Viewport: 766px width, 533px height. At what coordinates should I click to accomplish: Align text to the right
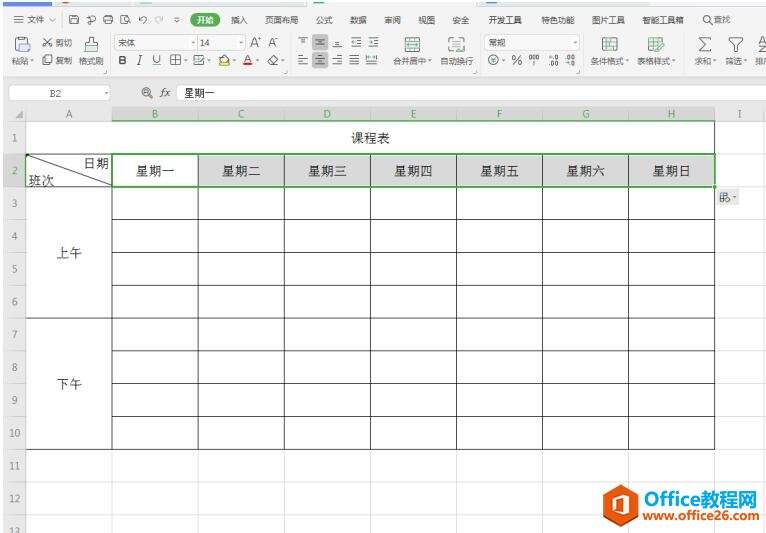point(337,60)
